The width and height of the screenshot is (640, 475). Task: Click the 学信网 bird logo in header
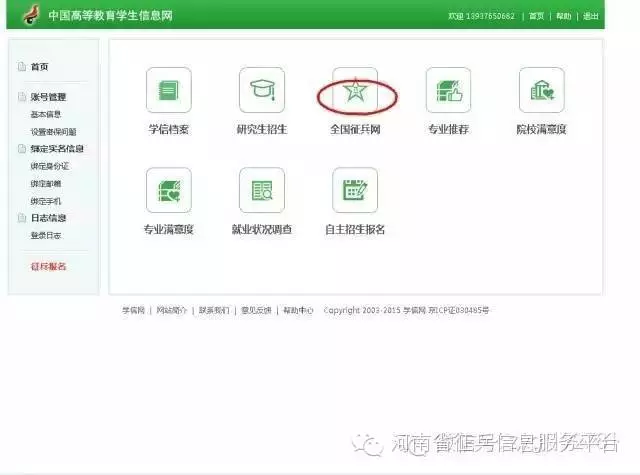click(31, 14)
